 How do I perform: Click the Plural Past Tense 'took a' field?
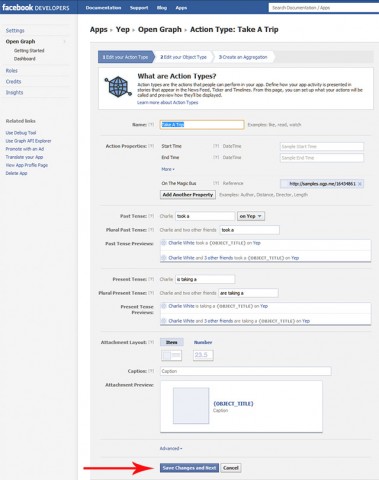pyautogui.click(x=250, y=230)
